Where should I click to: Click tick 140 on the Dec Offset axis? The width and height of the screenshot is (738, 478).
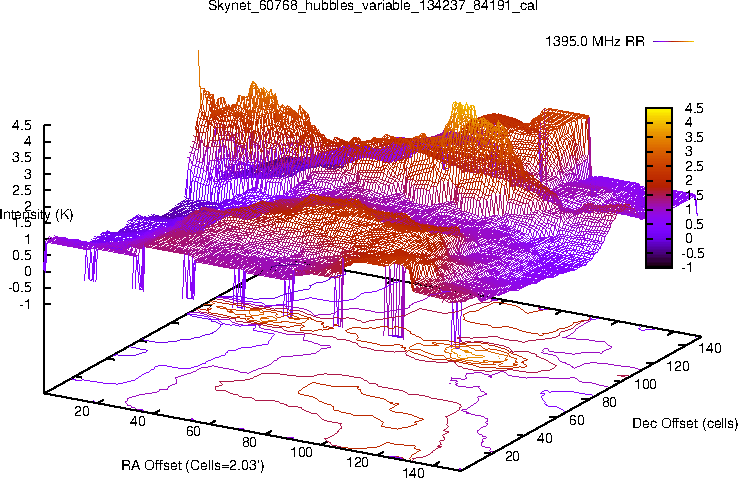pyautogui.click(x=710, y=348)
